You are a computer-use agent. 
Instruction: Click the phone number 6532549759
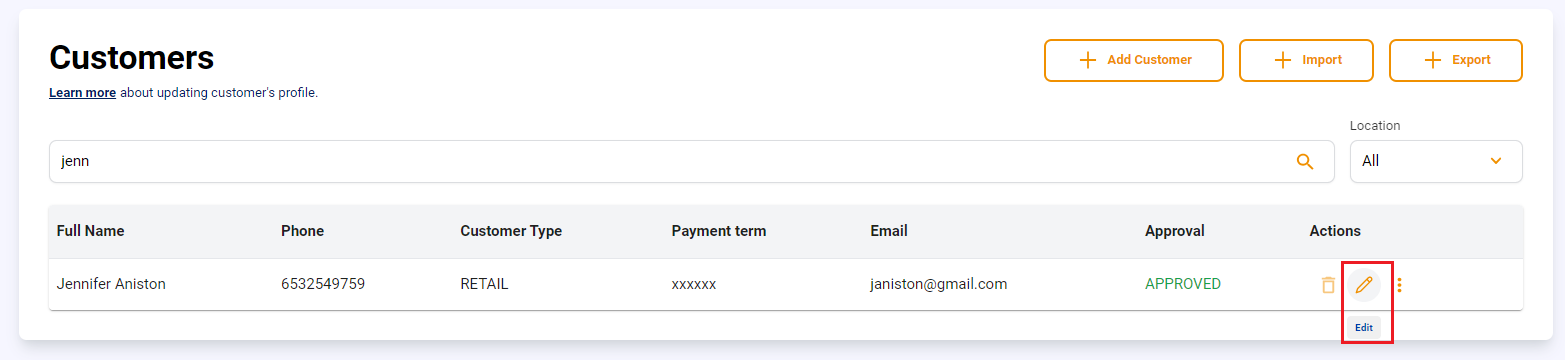(x=323, y=284)
